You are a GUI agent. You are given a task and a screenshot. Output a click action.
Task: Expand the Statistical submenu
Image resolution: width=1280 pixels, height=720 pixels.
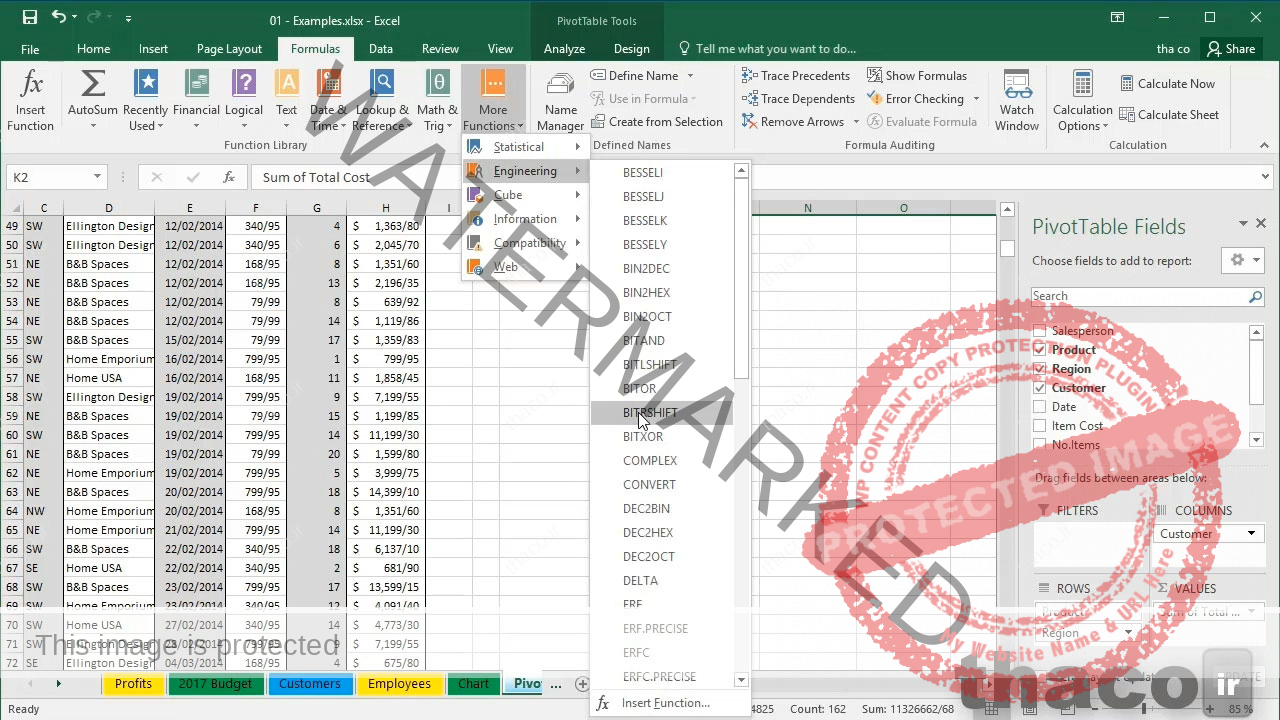(x=525, y=147)
